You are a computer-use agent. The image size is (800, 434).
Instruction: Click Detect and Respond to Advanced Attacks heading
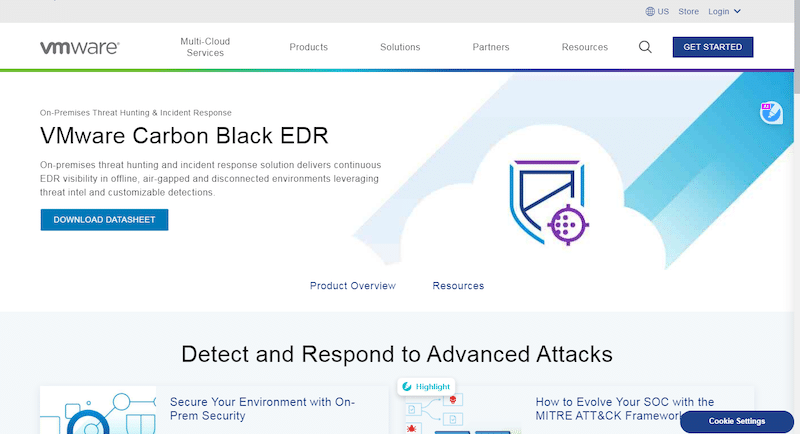(397, 354)
